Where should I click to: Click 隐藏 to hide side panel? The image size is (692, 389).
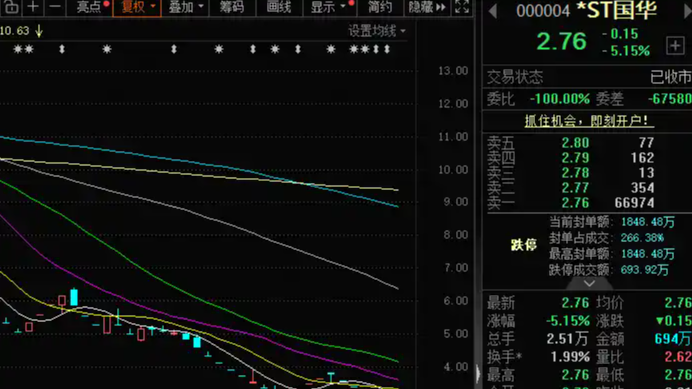pos(427,7)
